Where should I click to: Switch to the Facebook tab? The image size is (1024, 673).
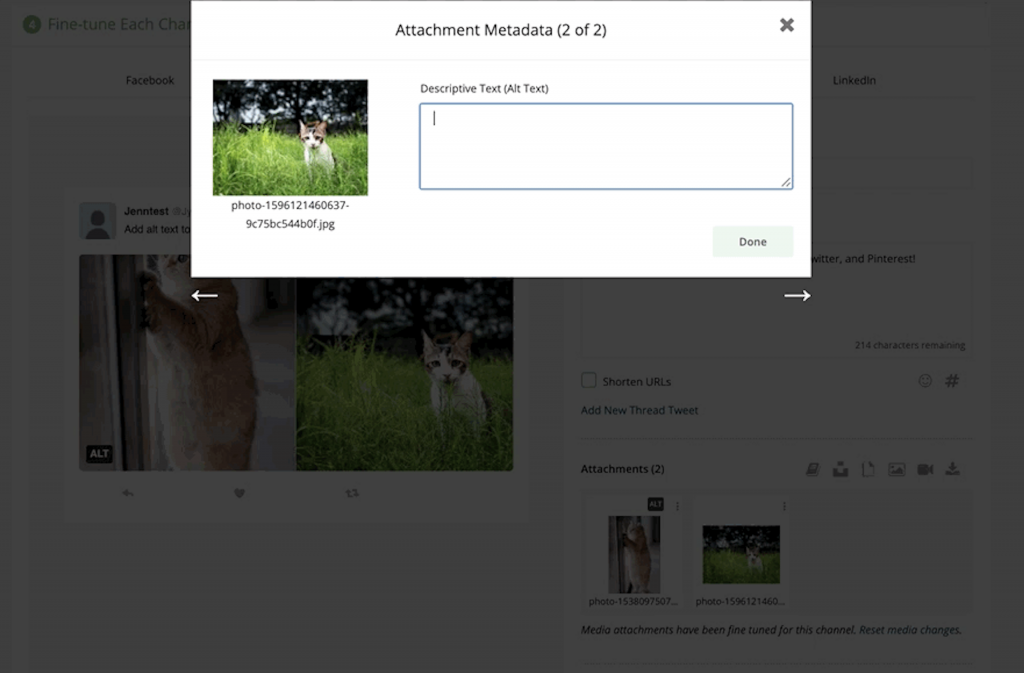(x=149, y=80)
